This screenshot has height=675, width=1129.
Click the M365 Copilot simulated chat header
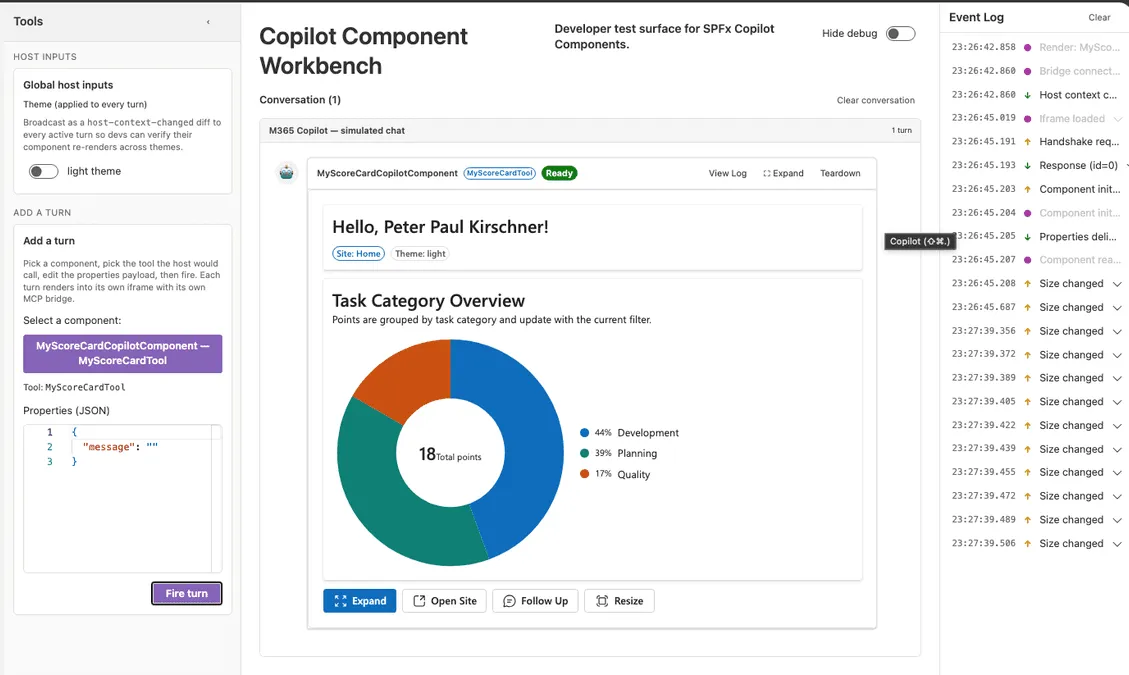tap(336, 131)
